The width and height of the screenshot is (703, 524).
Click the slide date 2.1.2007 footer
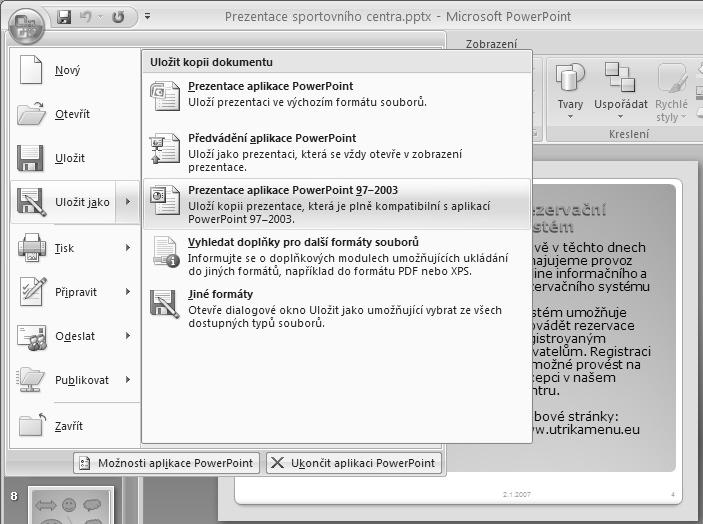click(x=516, y=494)
